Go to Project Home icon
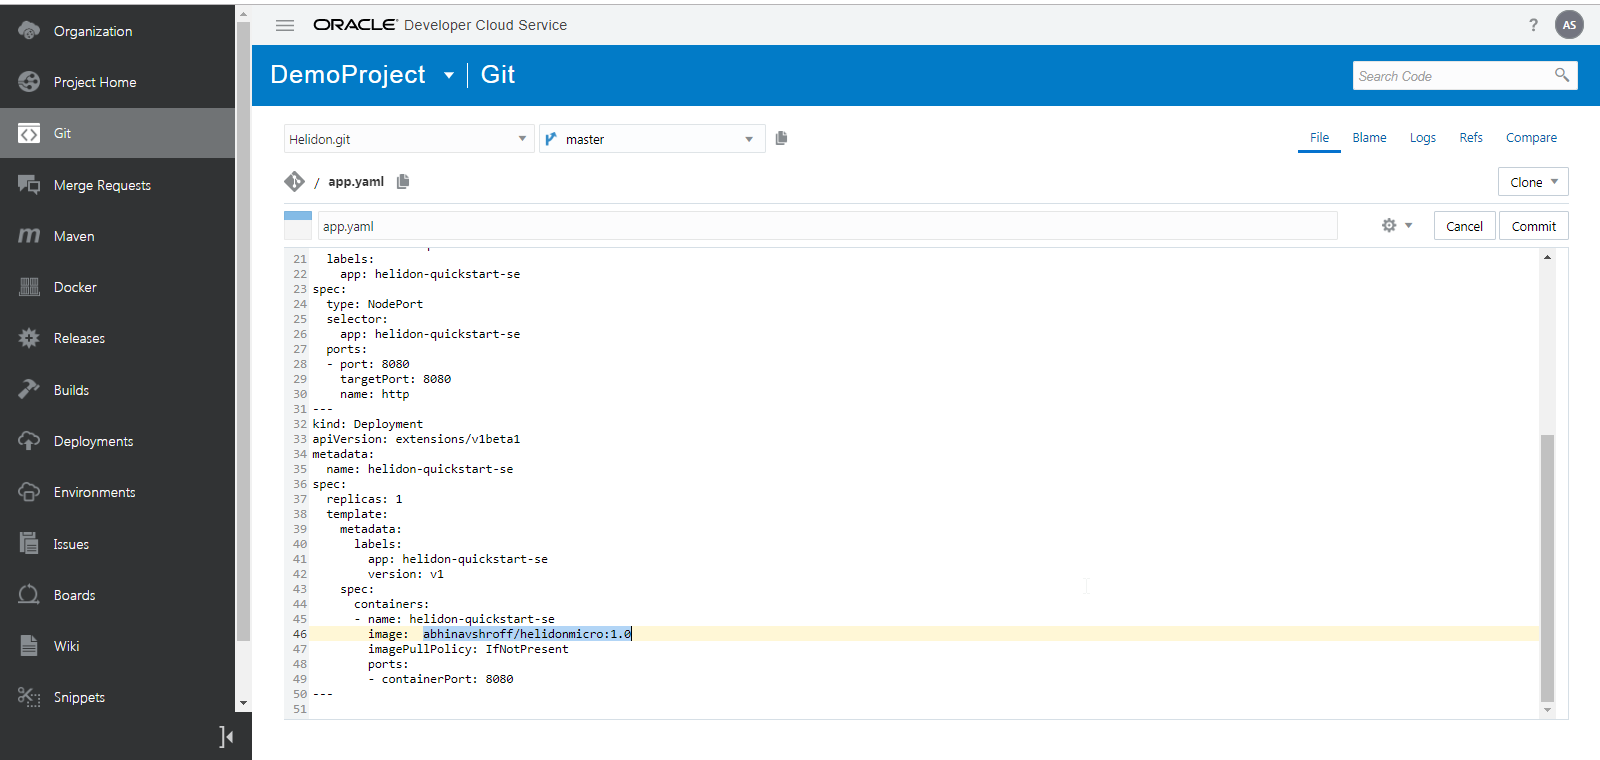The width and height of the screenshot is (1600, 760). coord(29,82)
